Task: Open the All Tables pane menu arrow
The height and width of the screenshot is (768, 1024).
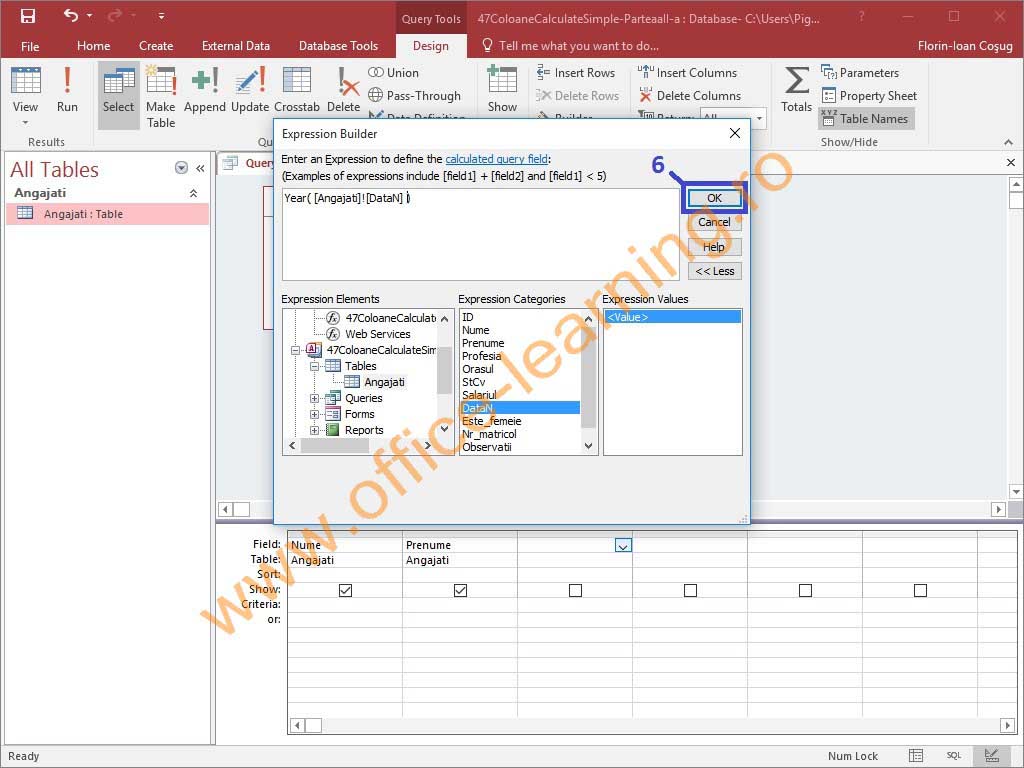Action: point(182,168)
